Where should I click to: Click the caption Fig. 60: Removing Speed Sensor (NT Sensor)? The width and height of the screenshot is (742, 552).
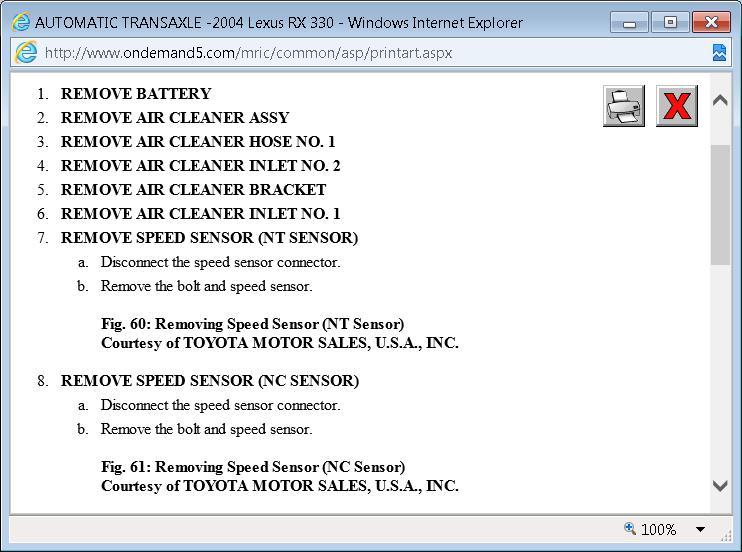253,324
